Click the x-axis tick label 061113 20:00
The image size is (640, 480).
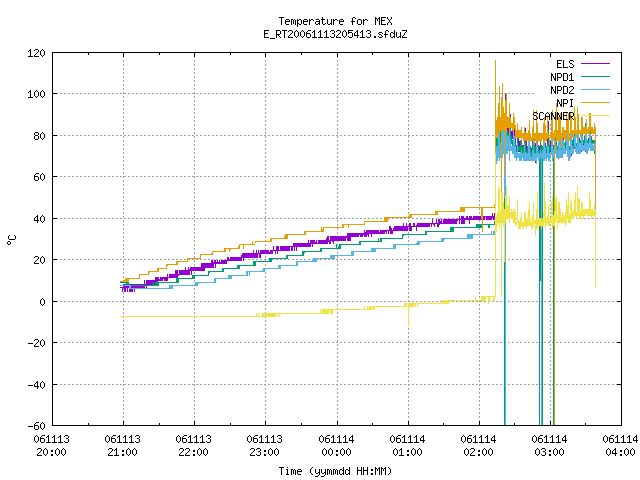[51, 446]
